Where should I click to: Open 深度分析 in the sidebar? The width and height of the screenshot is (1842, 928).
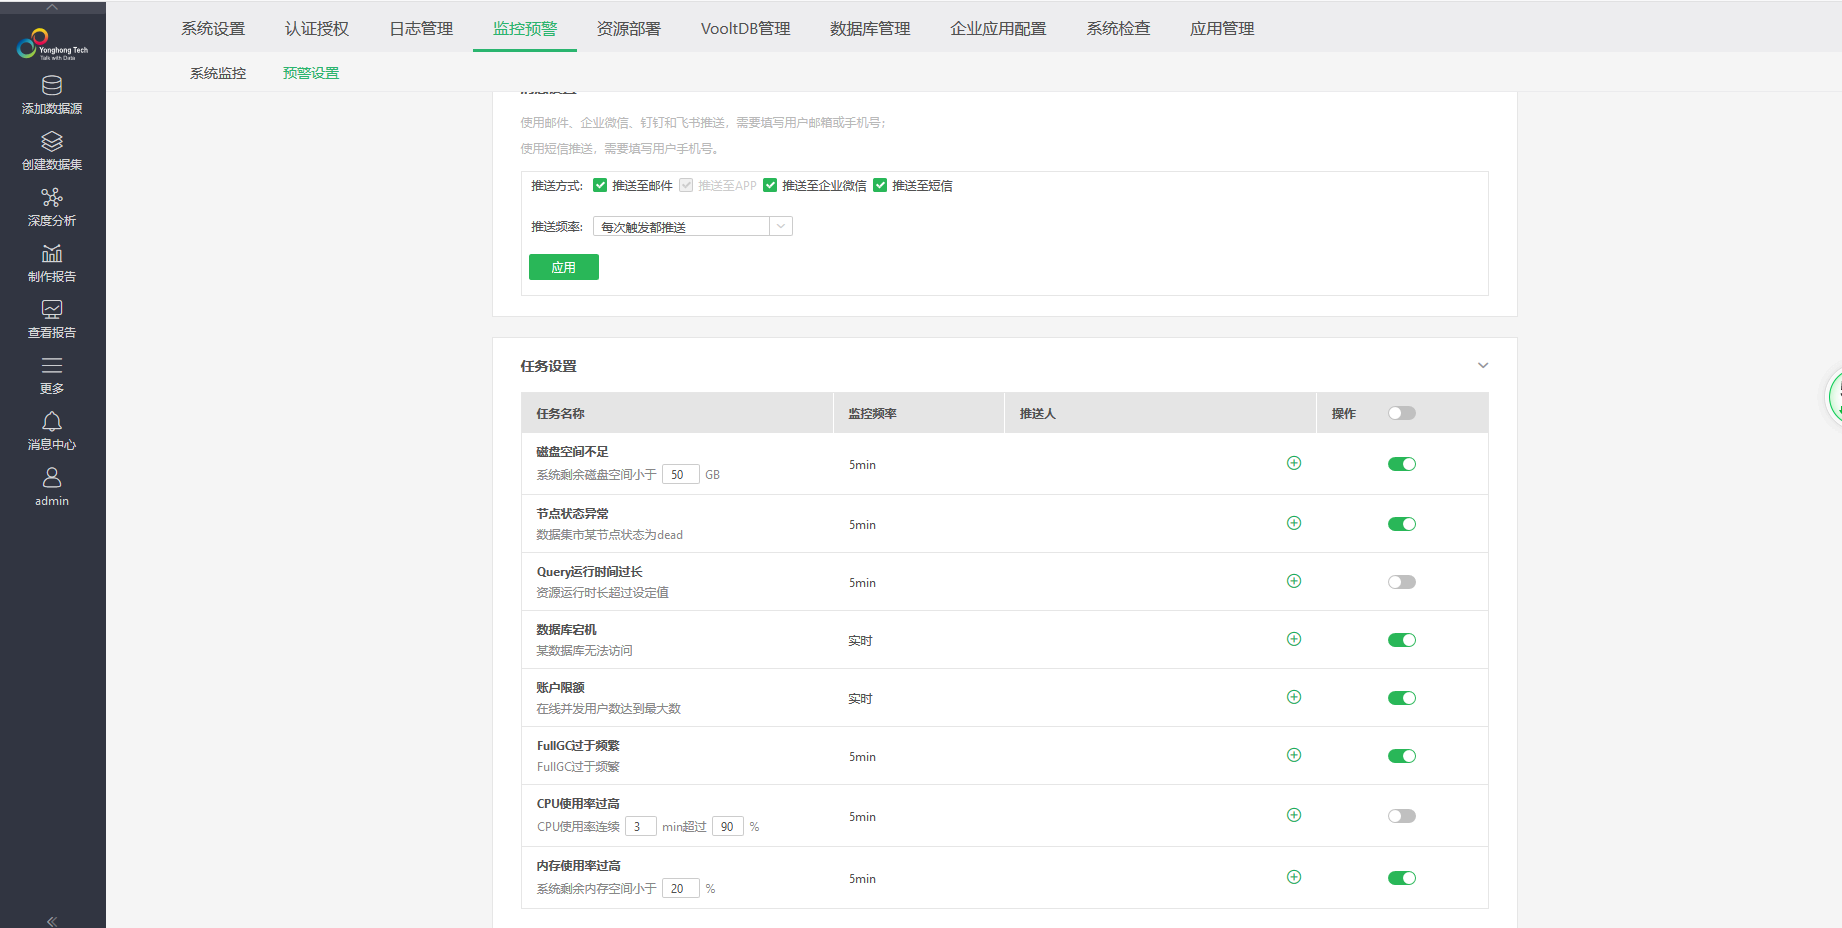tap(52, 208)
